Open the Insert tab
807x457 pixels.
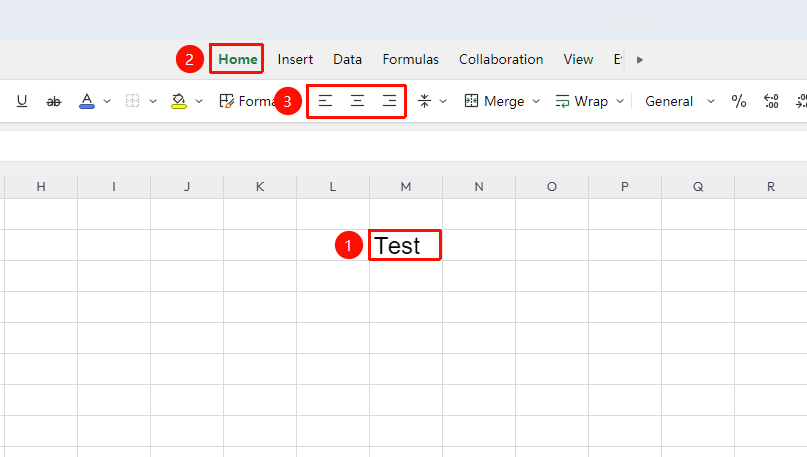(295, 59)
